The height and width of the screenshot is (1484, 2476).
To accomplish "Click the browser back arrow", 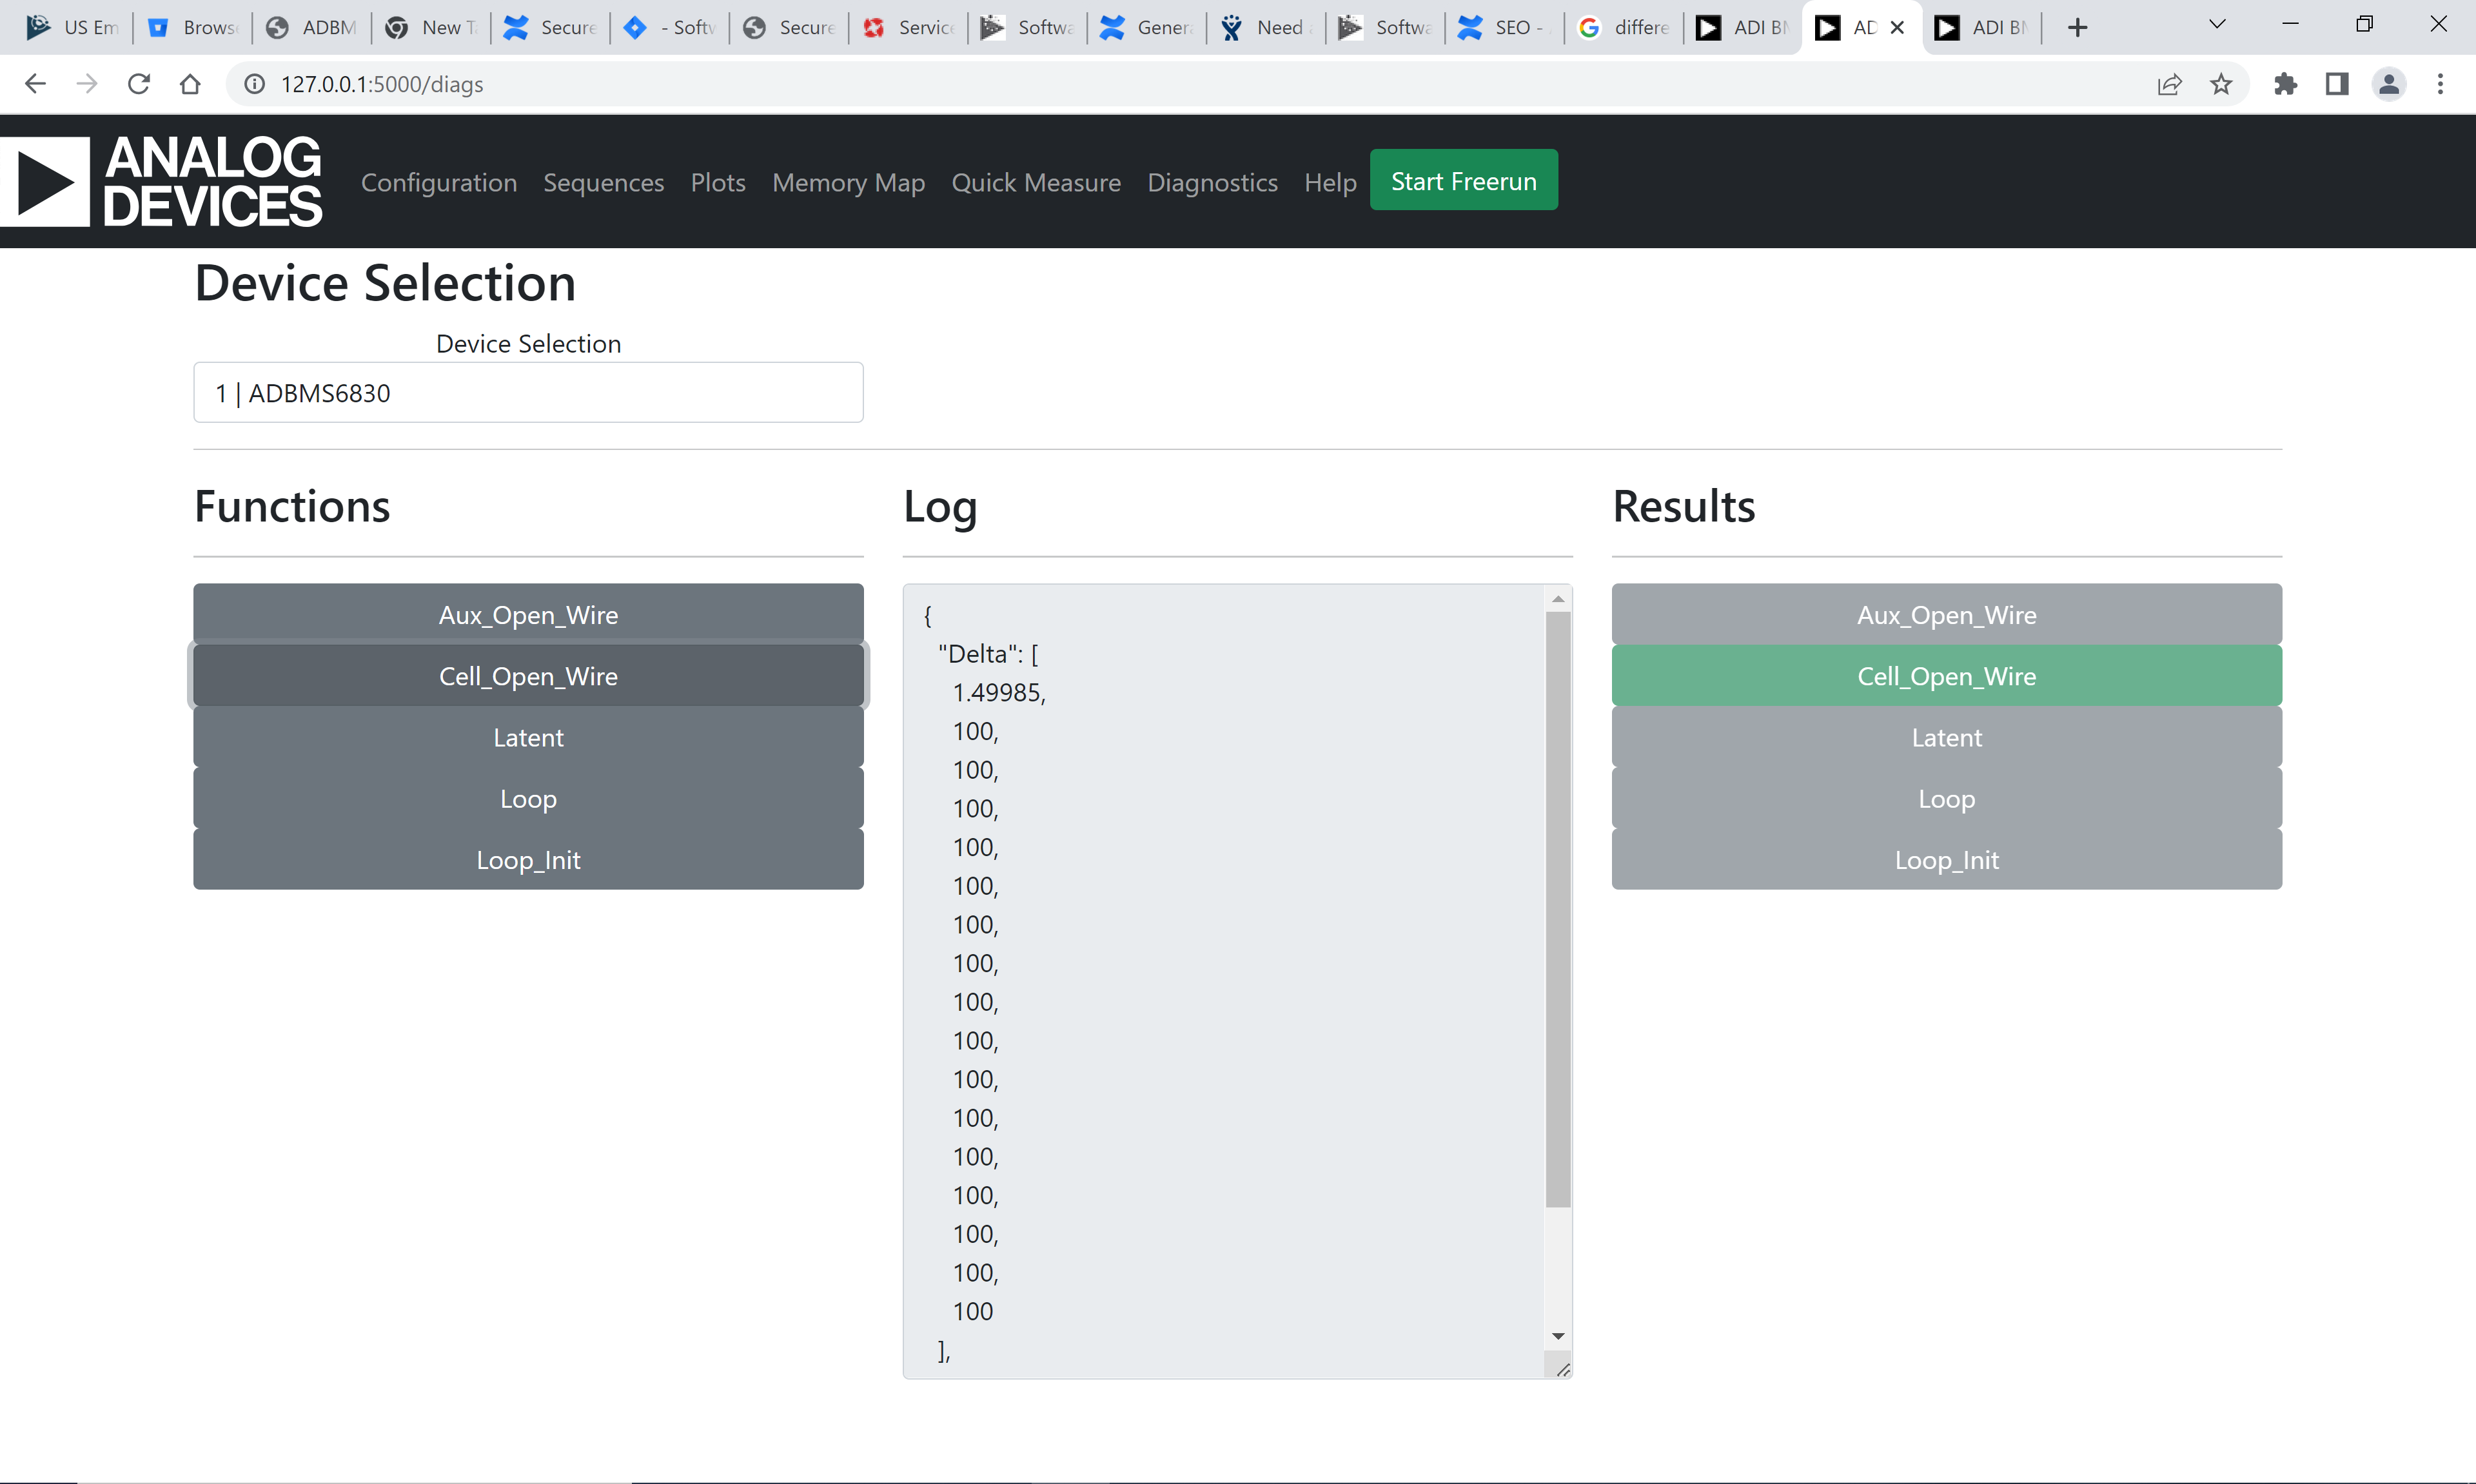I will pyautogui.click(x=36, y=84).
